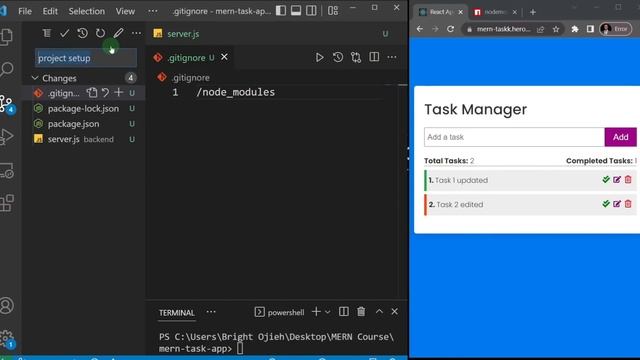Switch to server.js editor tab

[183, 34]
